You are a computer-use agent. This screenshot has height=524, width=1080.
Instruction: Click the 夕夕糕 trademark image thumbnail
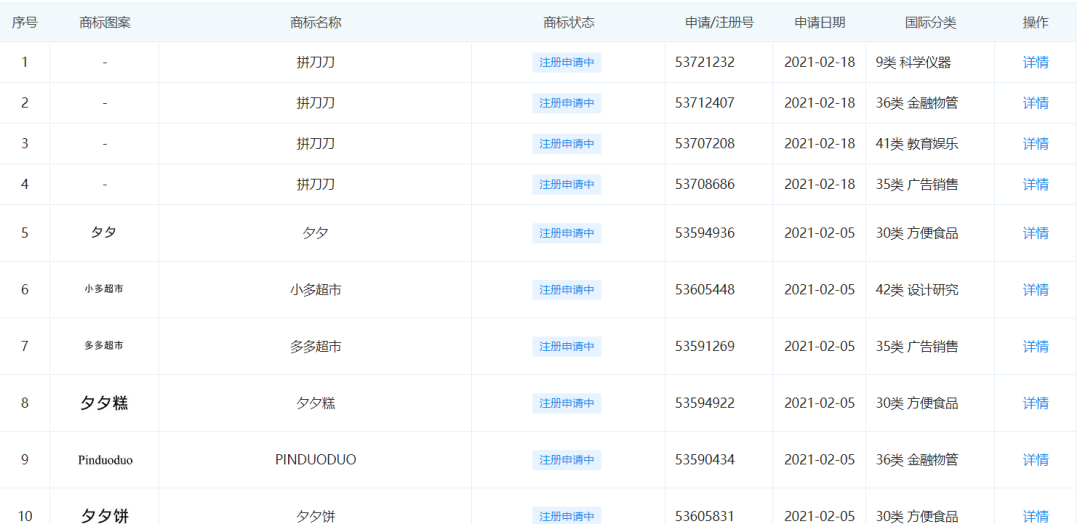(104, 403)
